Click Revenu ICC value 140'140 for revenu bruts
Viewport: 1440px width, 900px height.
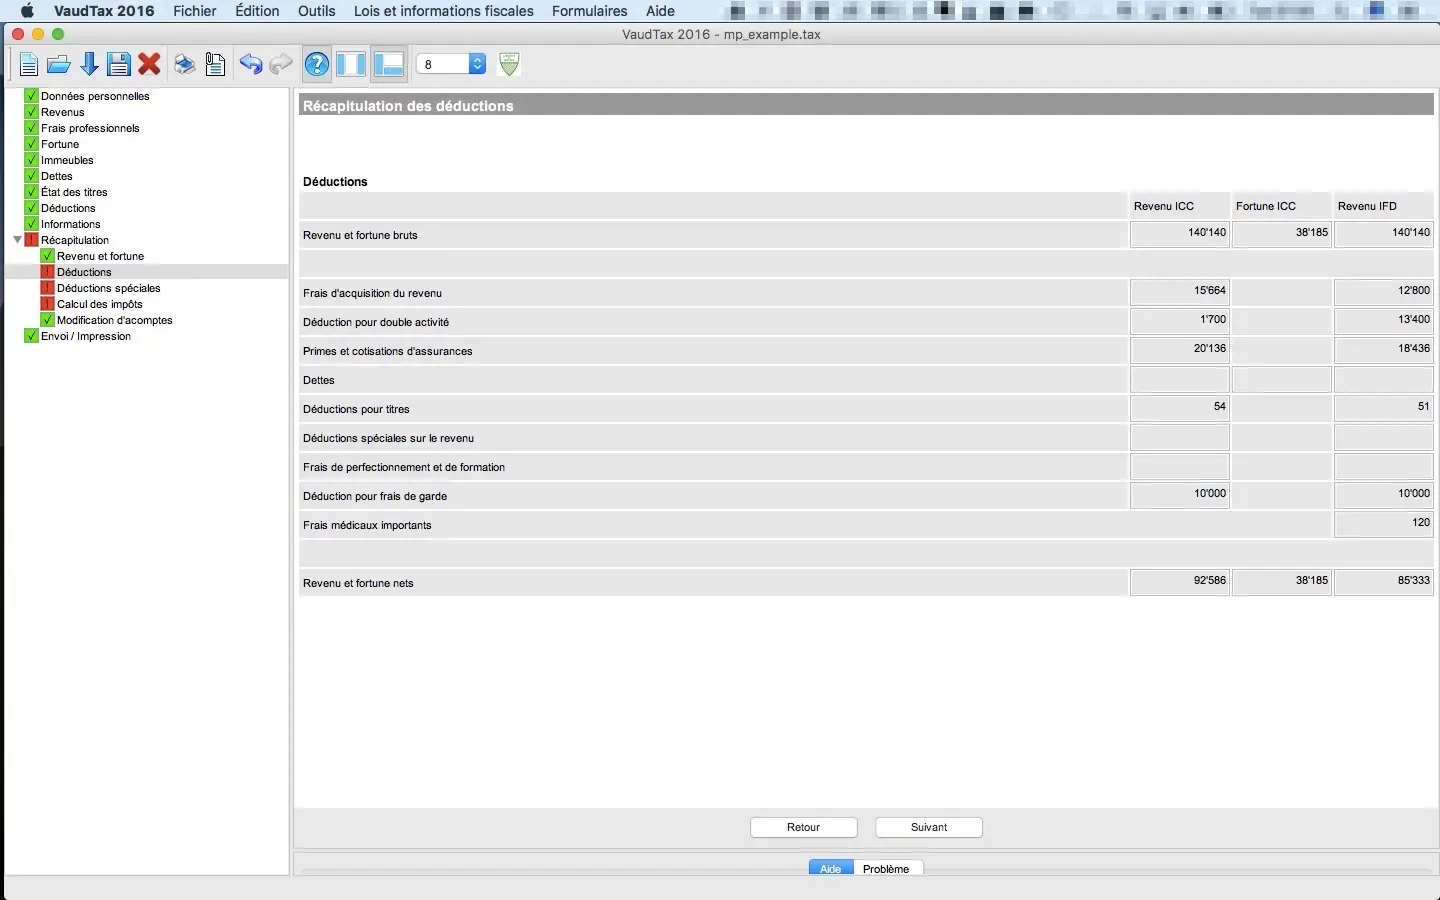(x=1180, y=234)
